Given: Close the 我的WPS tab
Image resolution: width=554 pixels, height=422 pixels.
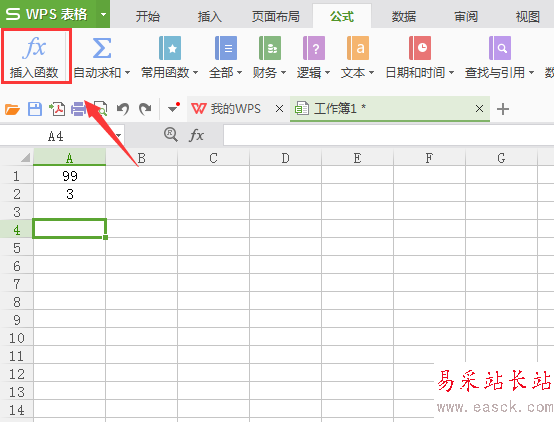Looking at the screenshot, I should [x=279, y=109].
